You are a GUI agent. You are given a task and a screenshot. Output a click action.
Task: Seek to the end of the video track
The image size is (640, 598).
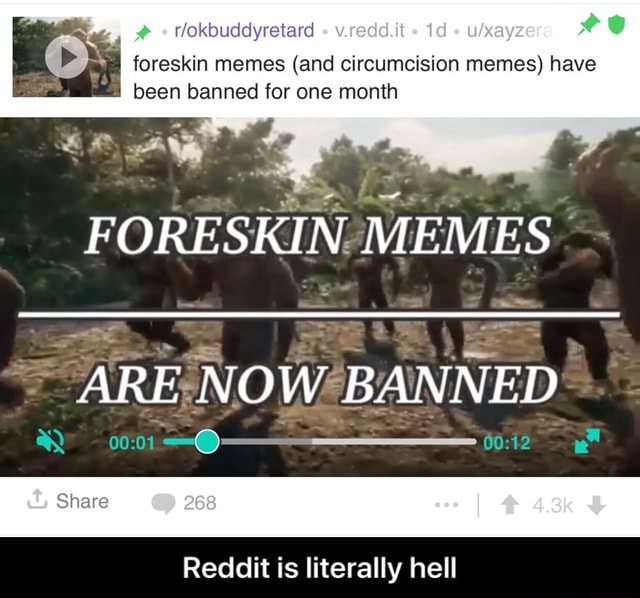[474, 442]
